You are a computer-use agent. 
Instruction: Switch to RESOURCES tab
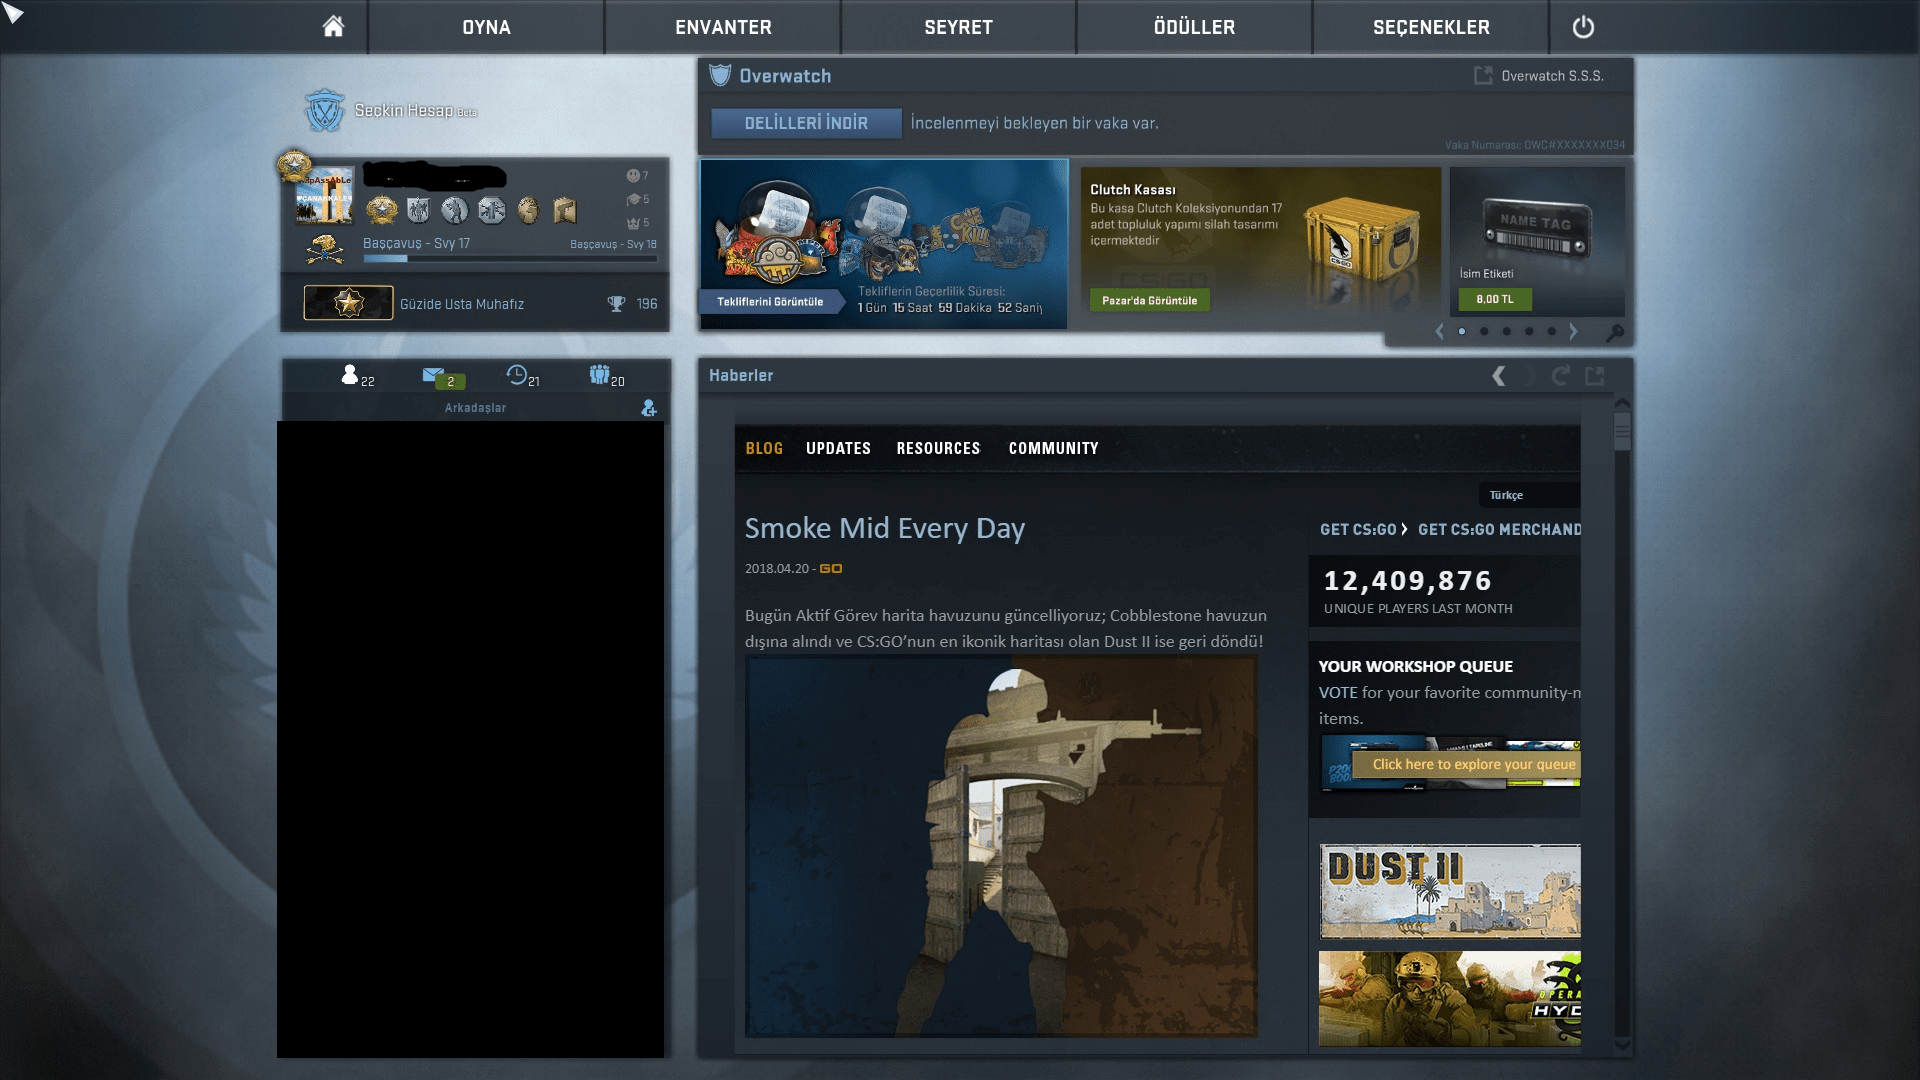click(x=938, y=448)
